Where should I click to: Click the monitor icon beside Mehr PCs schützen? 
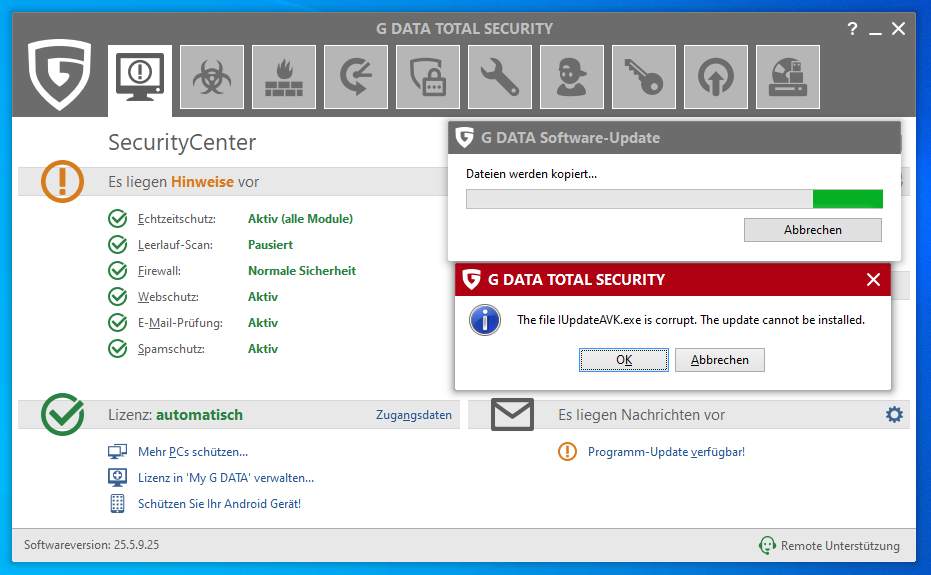tap(117, 452)
